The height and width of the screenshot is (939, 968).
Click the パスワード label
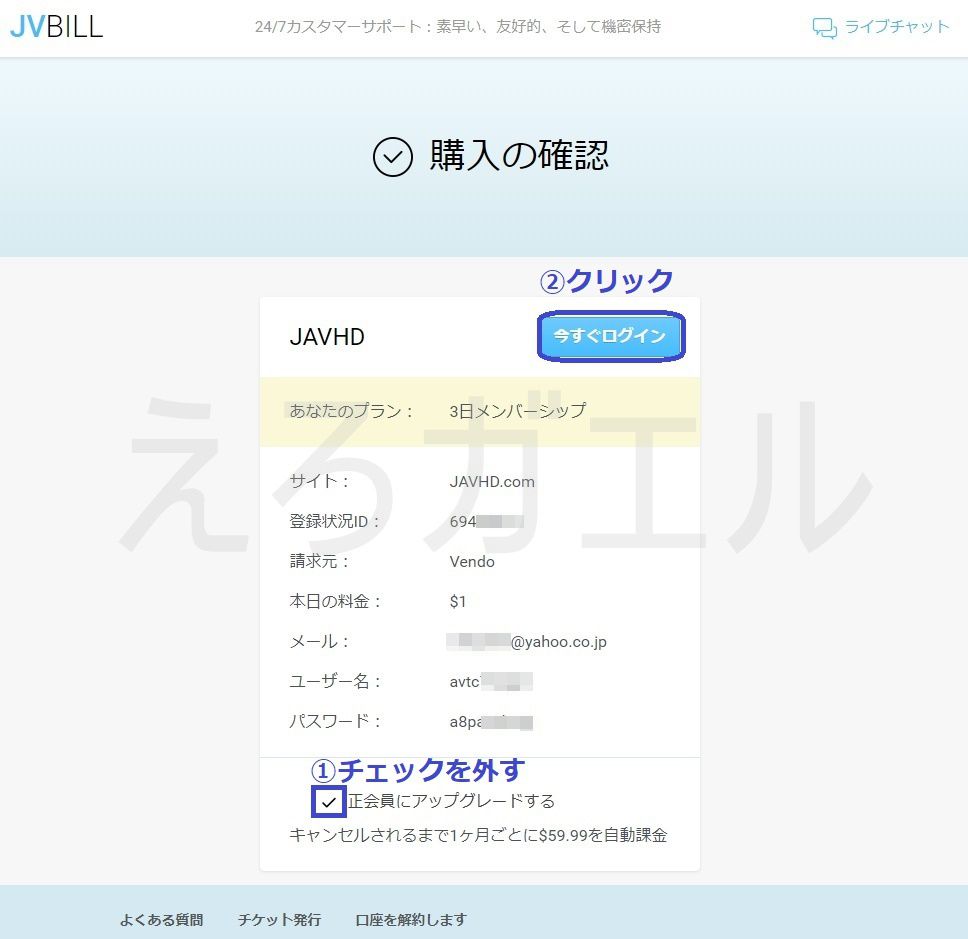point(335,721)
